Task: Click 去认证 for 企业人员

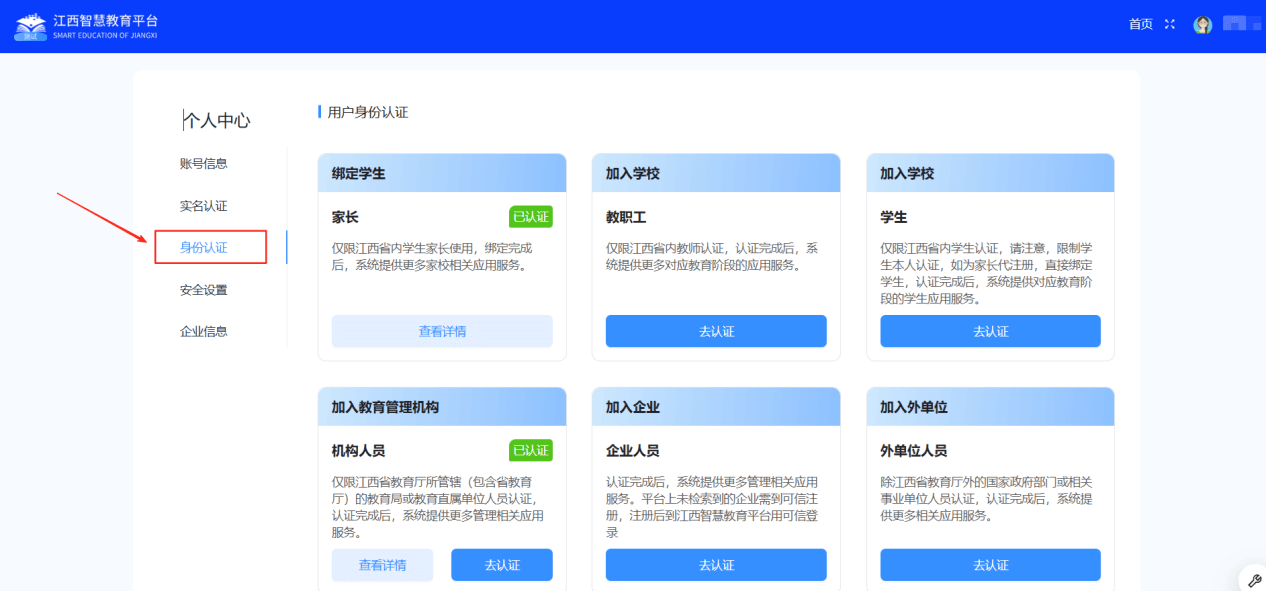Action: tap(716, 565)
